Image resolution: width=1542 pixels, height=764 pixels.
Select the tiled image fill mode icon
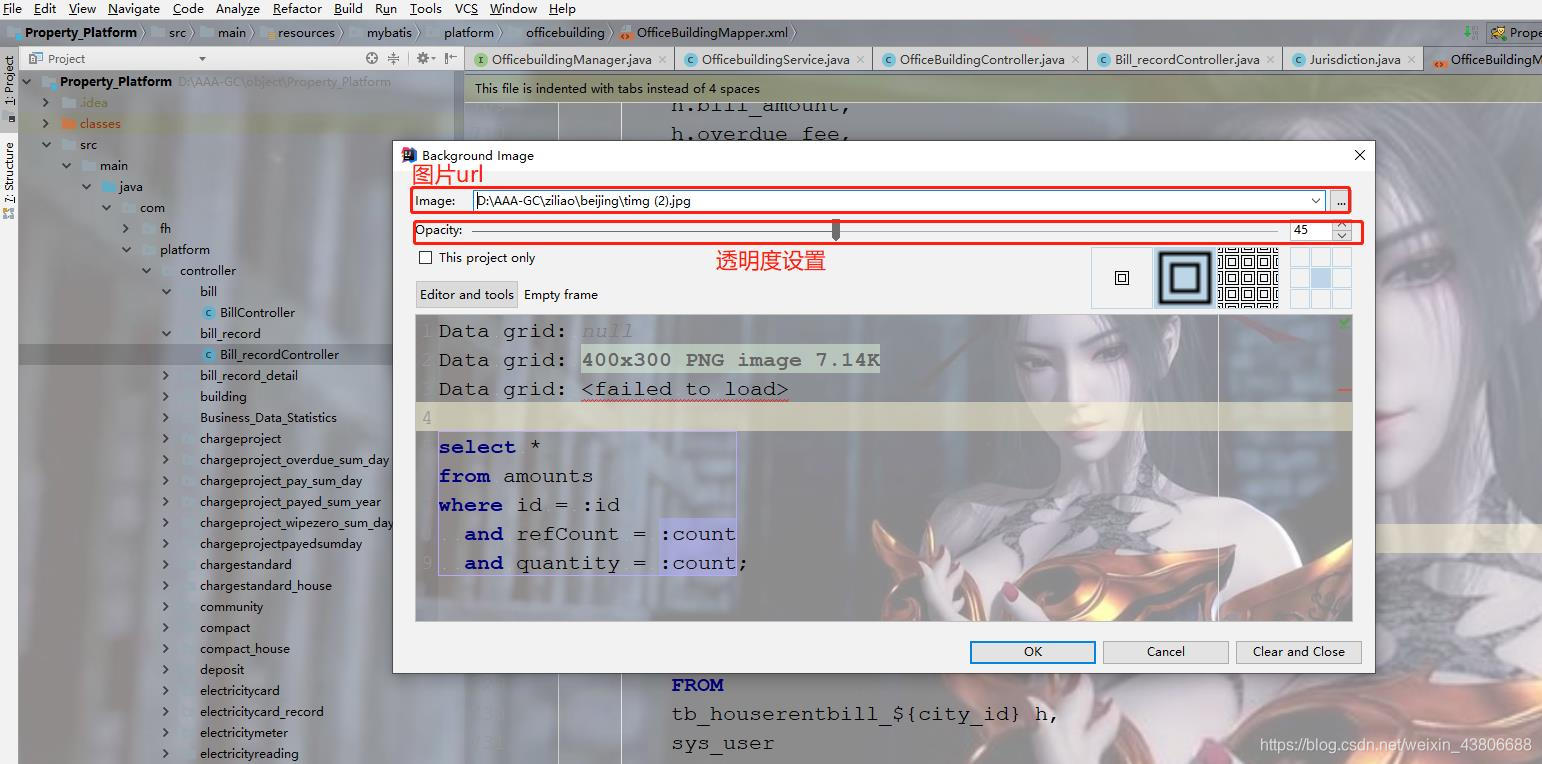pos(1248,278)
